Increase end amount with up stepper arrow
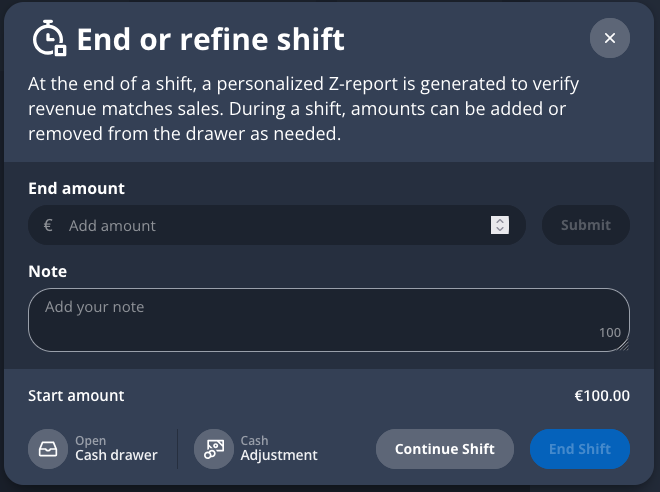This screenshot has width=660, height=492. point(500,221)
